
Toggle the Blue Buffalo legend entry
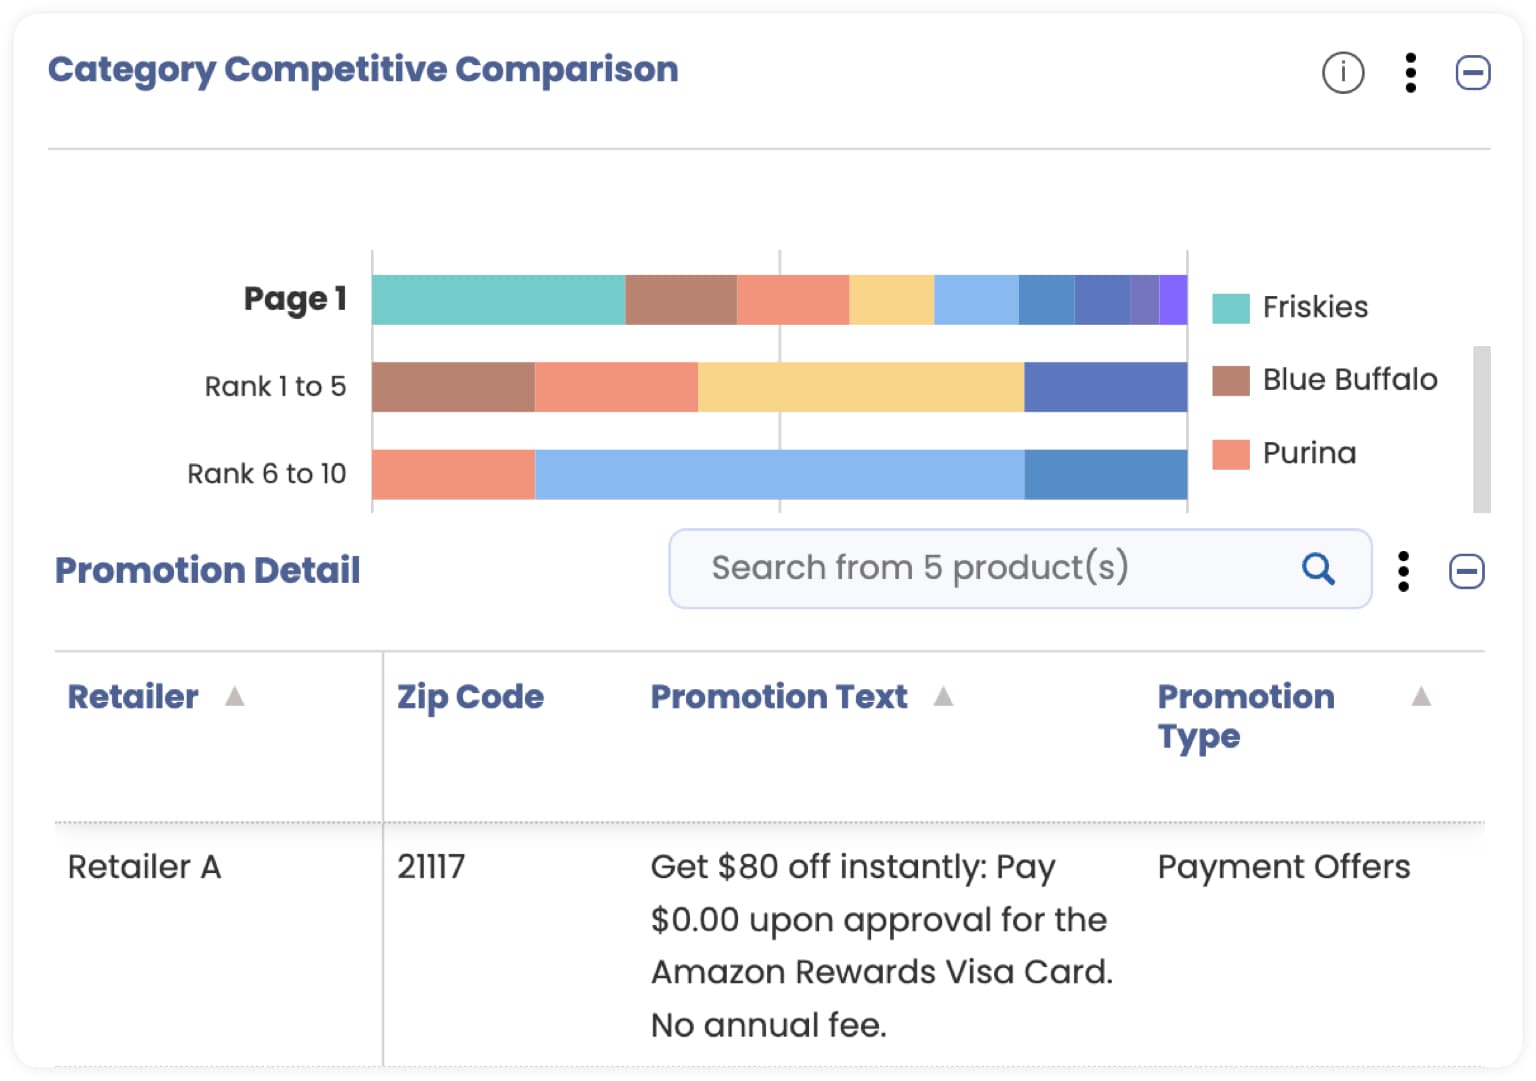click(x=1324, y=380)
